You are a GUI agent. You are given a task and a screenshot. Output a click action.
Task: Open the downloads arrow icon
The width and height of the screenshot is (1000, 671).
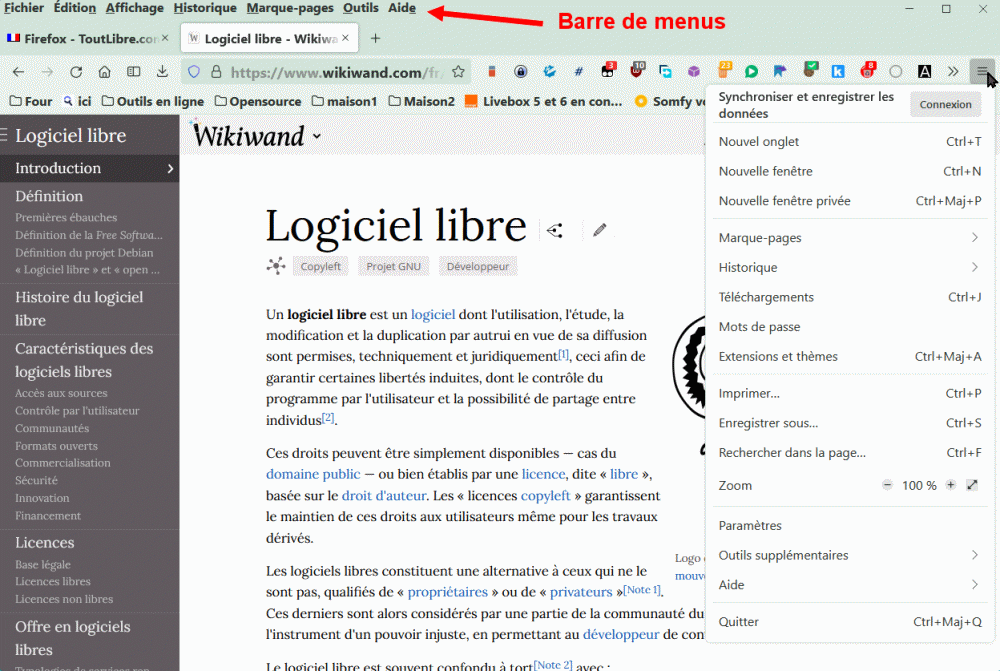[162, 72]
